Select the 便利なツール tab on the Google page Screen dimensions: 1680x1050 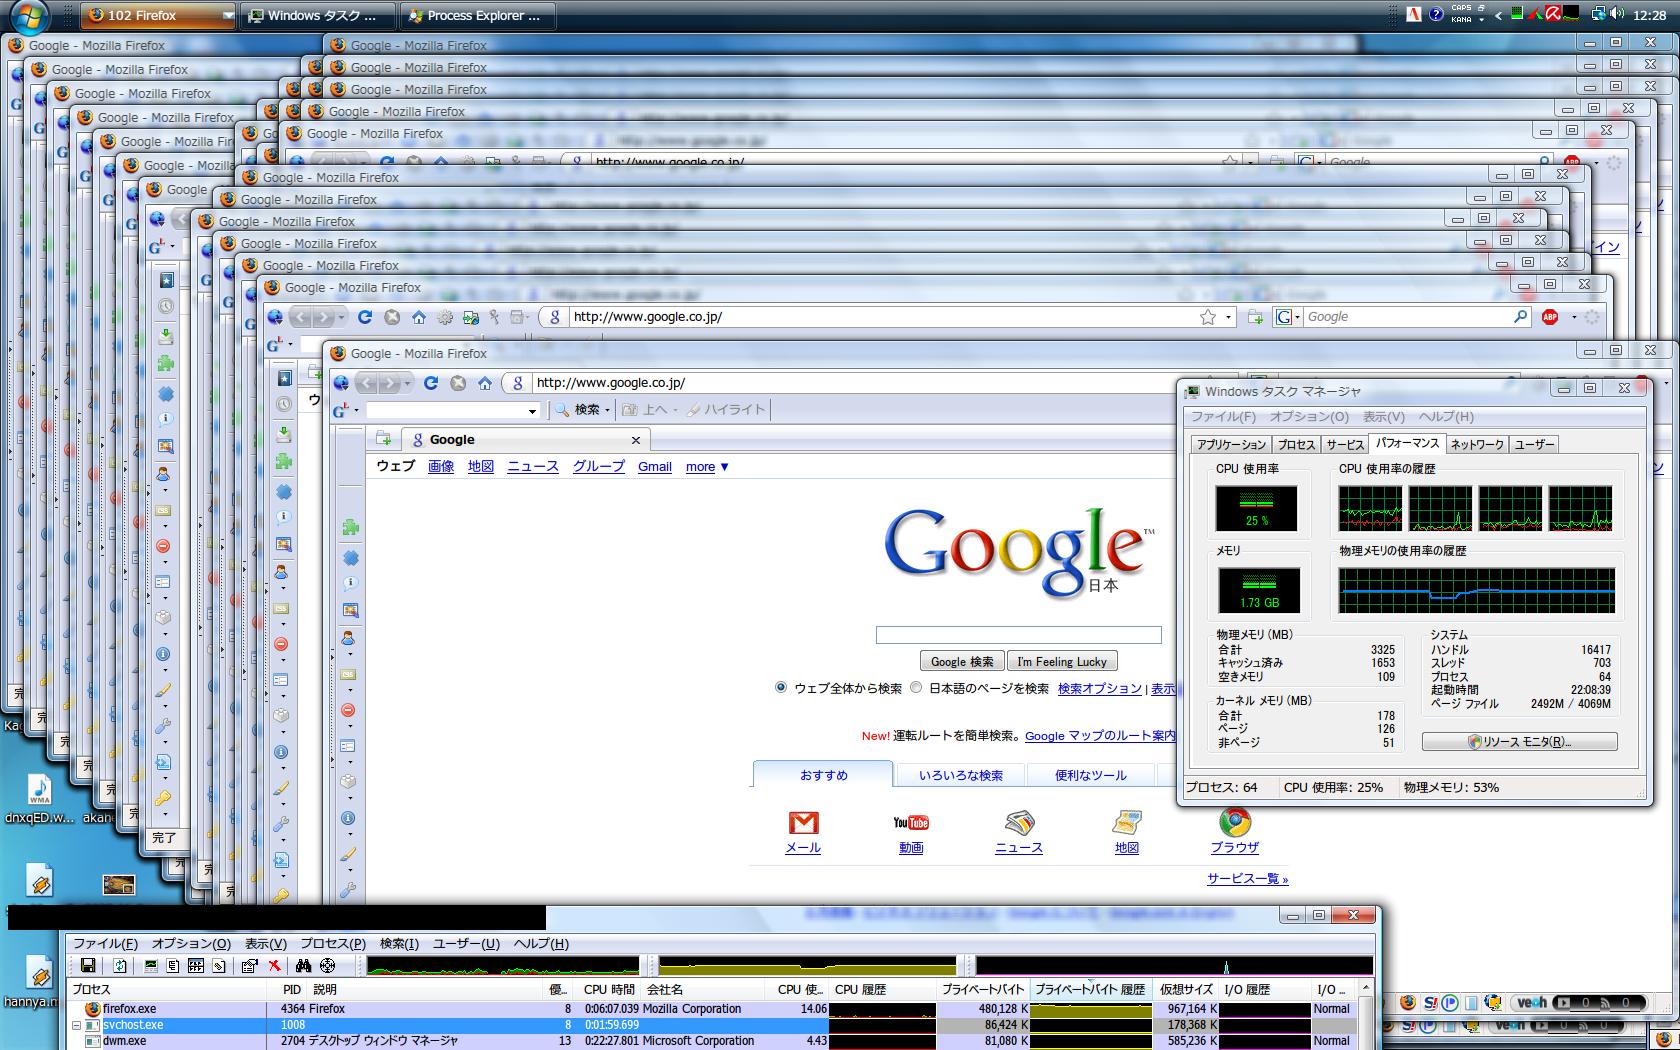(1091, 775)
